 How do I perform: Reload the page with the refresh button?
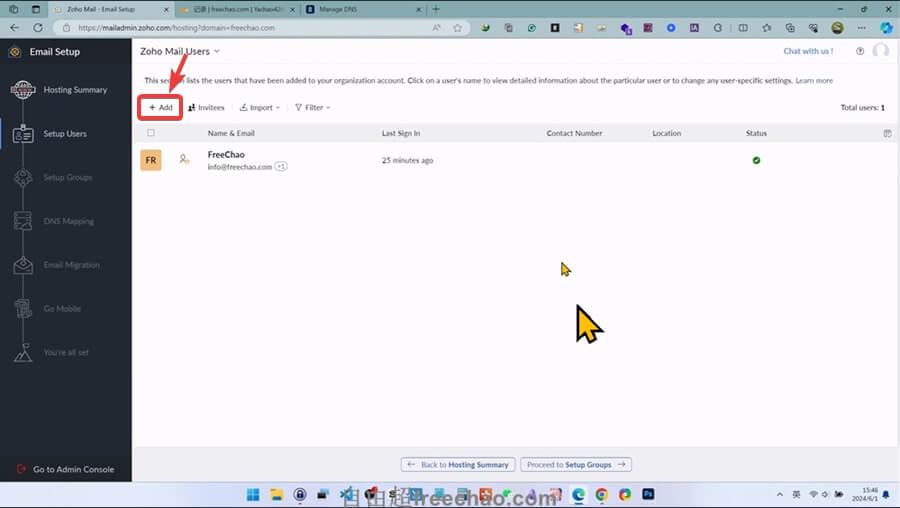click(x=38, y=28)
